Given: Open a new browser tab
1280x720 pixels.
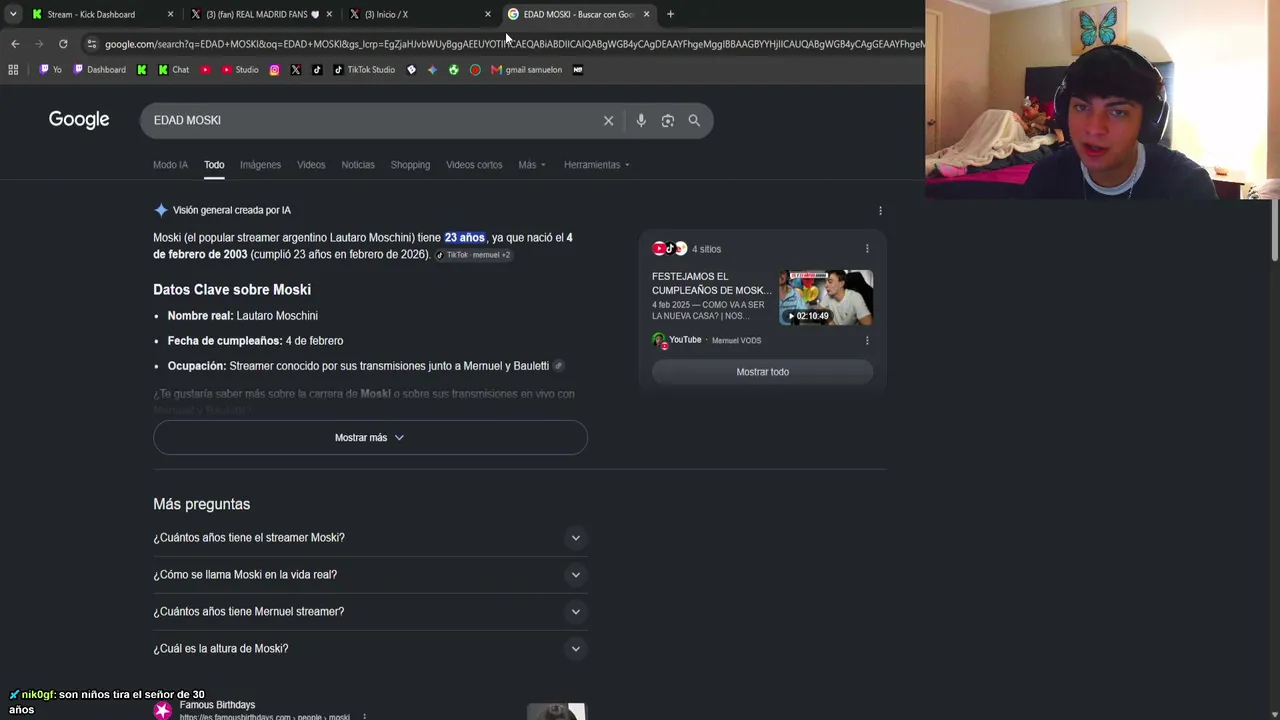Looking at the screenshot, I should [x=670, y=14].
